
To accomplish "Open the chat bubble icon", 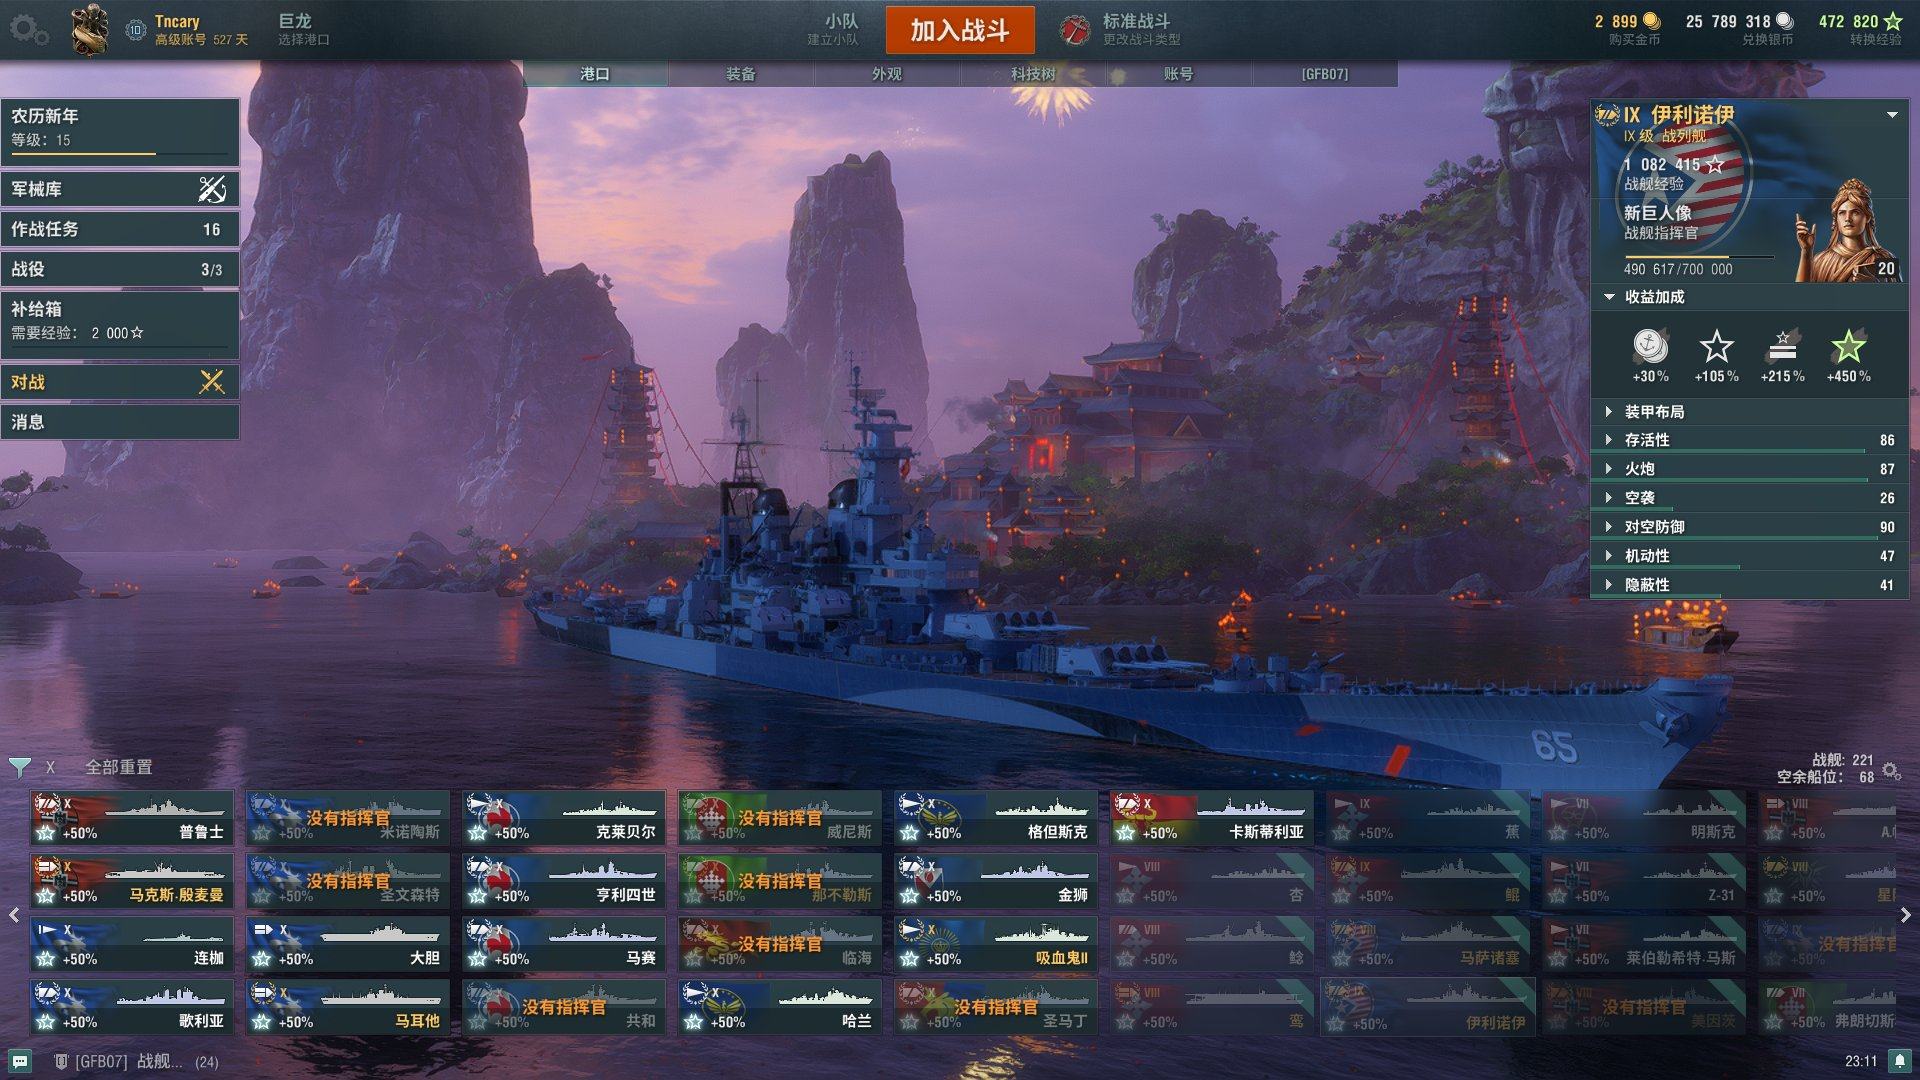I will point(20,1061).
